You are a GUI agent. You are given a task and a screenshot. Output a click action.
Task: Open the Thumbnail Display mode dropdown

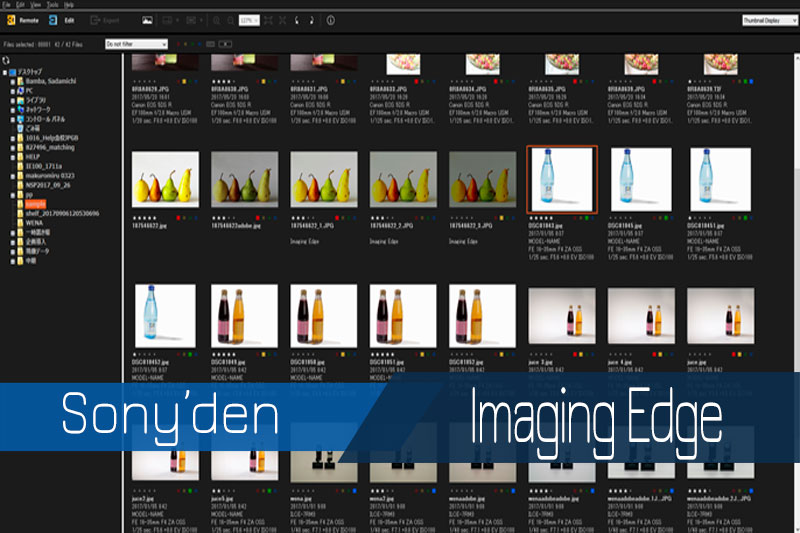769,20
